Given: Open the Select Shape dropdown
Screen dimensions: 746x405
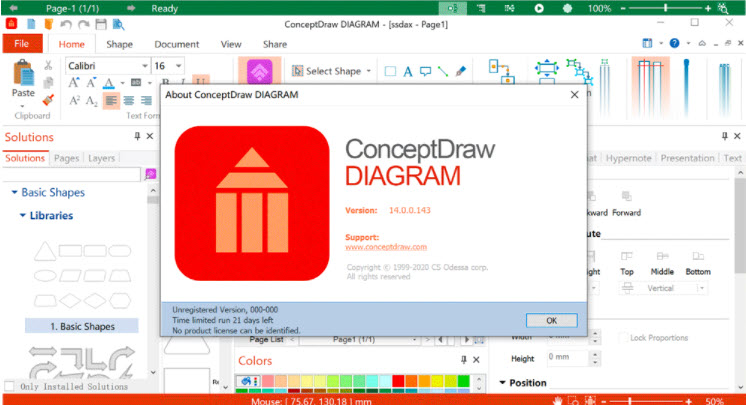Looking at the screenshot, I should [369, 71].
